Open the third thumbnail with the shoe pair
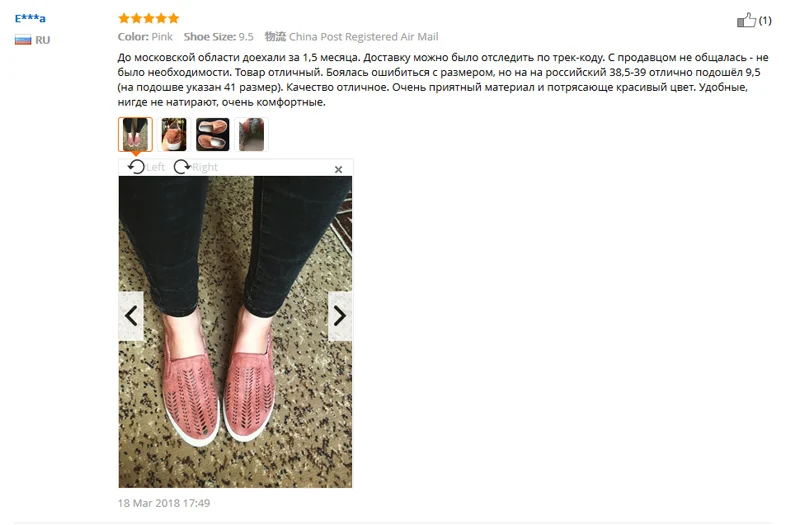The width and height of the screenshot is (800, 525). pos(212,134)
